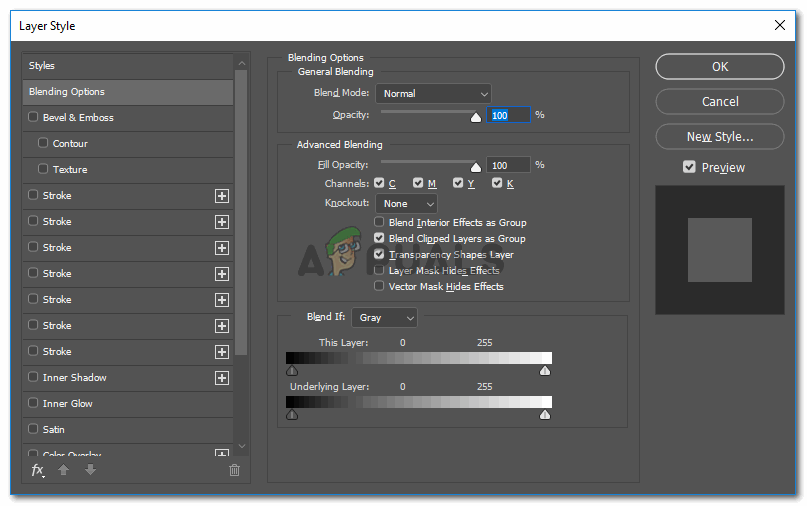Click the plus icon on the last Stroke row

[222, 352]
